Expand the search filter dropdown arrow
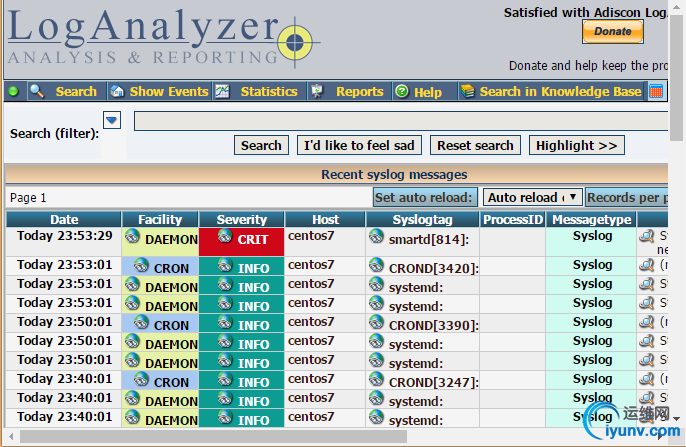The width and height of the screenshot is (686, 447). click(x=112, y=121)
